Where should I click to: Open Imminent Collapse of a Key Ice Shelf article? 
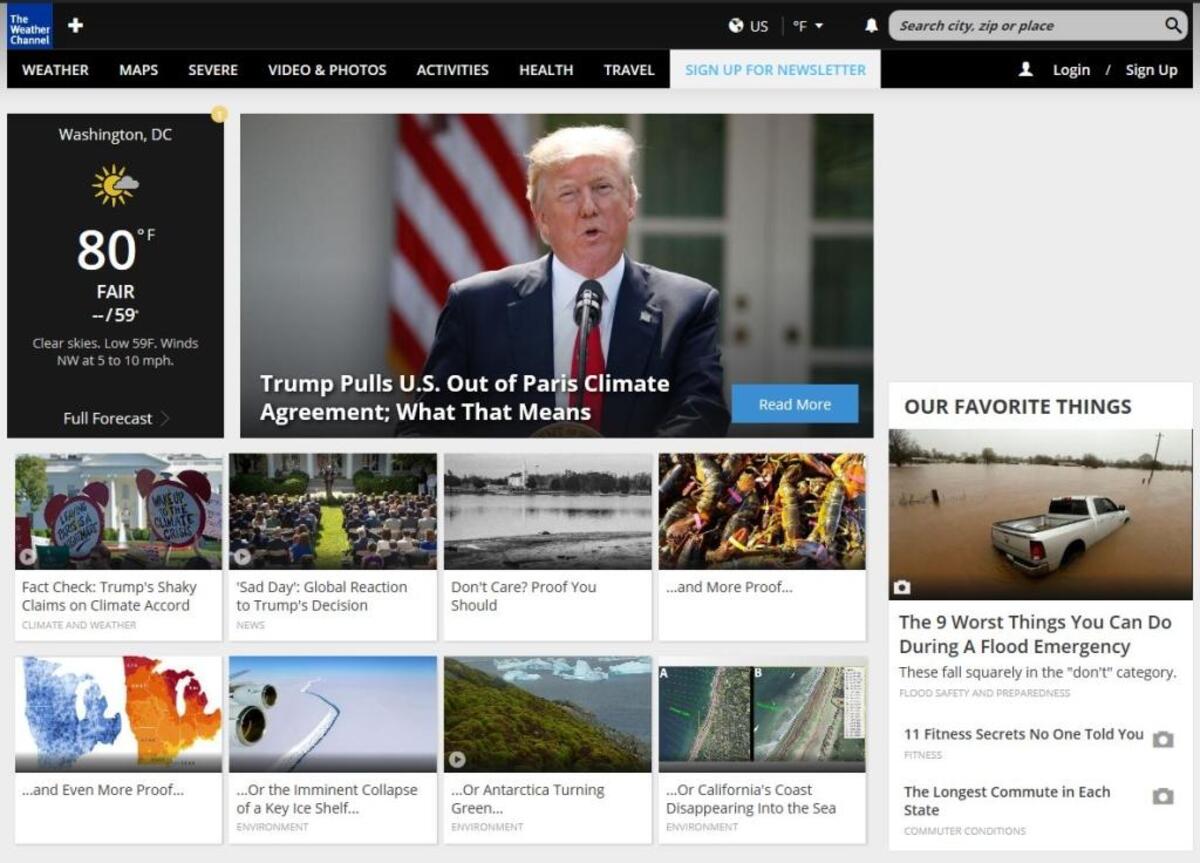click(327, 799)
